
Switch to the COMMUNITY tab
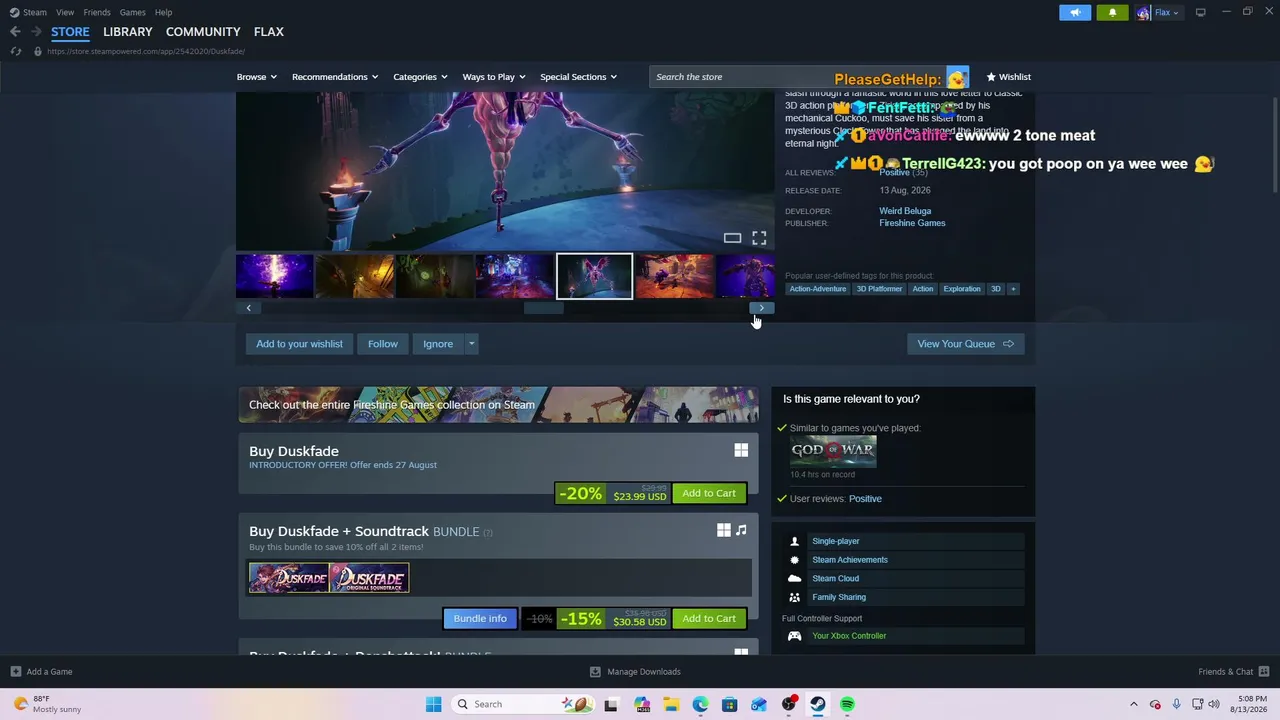coord(203,32)
